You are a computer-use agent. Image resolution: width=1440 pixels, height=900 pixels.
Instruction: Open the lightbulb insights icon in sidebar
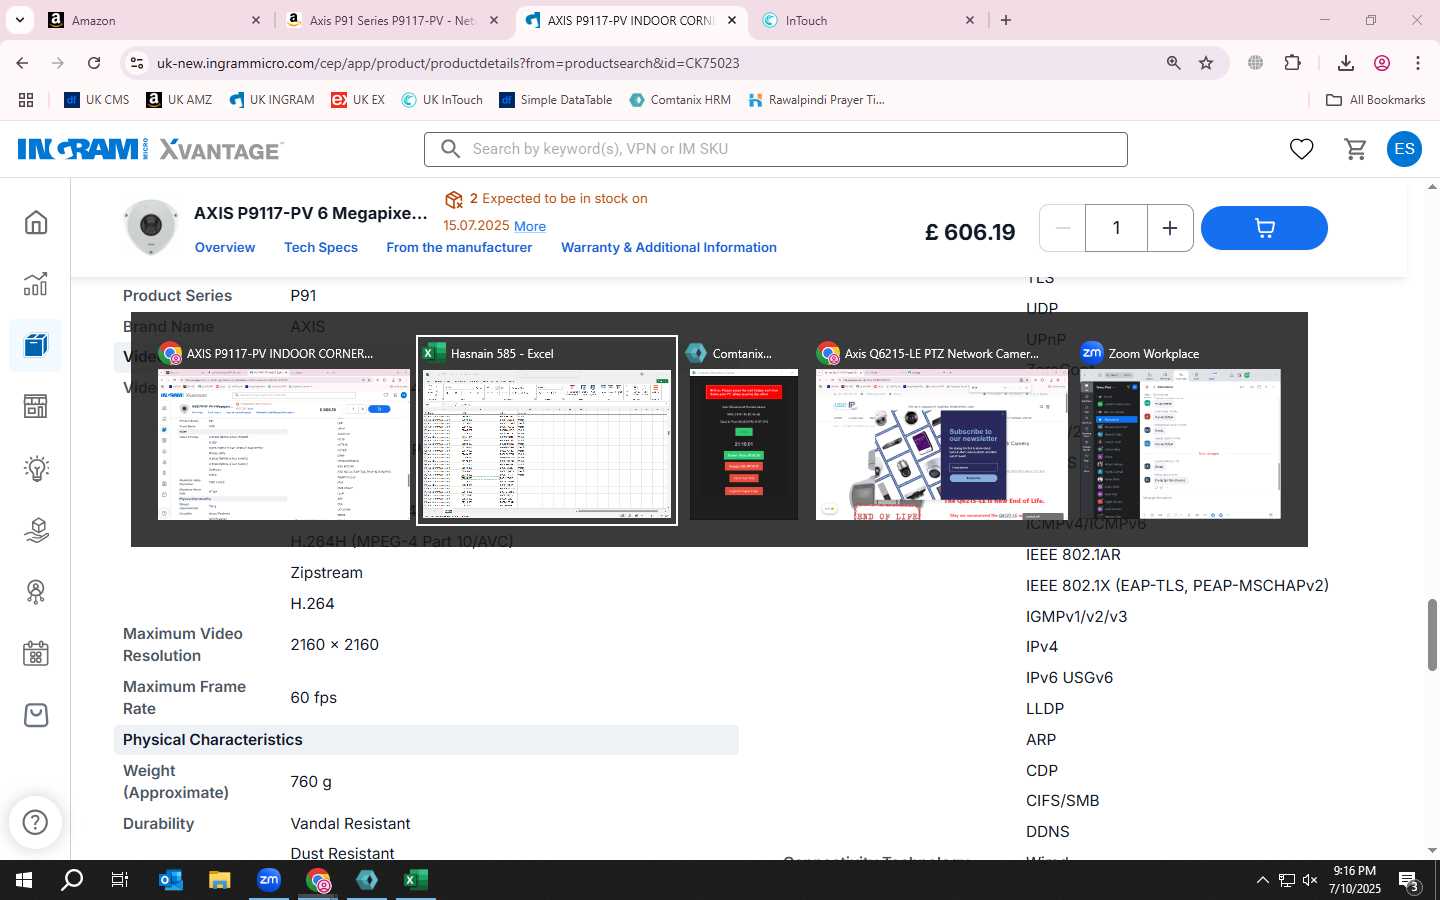[x=36, y=469]
